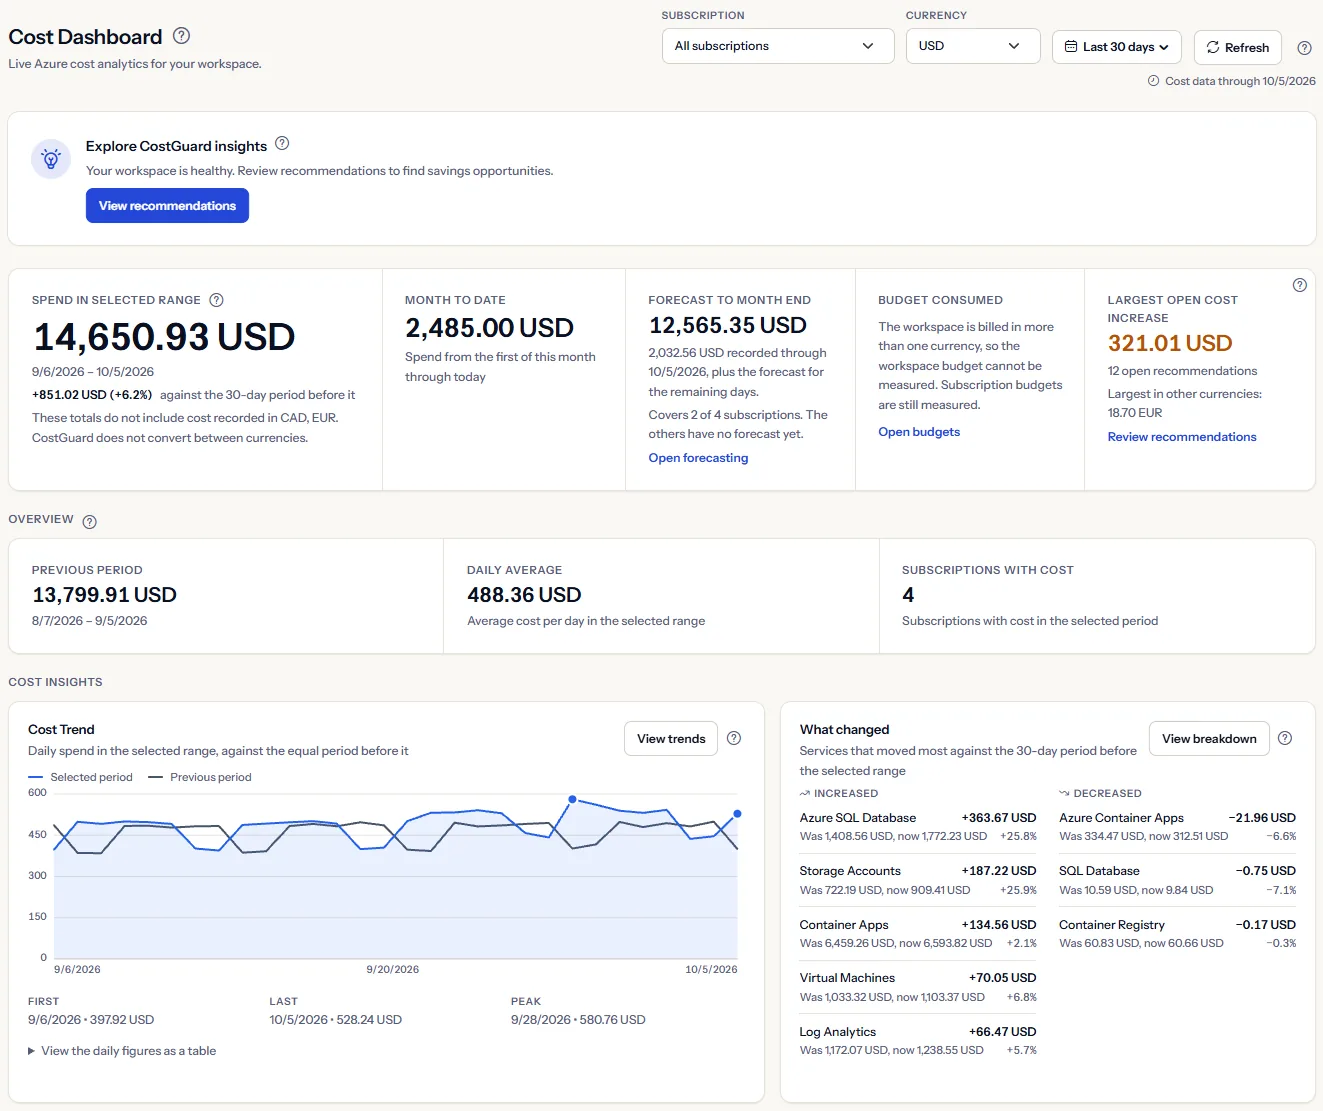
Task: Click help icon beside View breakdown button
Action: (x=1285, y=739)
